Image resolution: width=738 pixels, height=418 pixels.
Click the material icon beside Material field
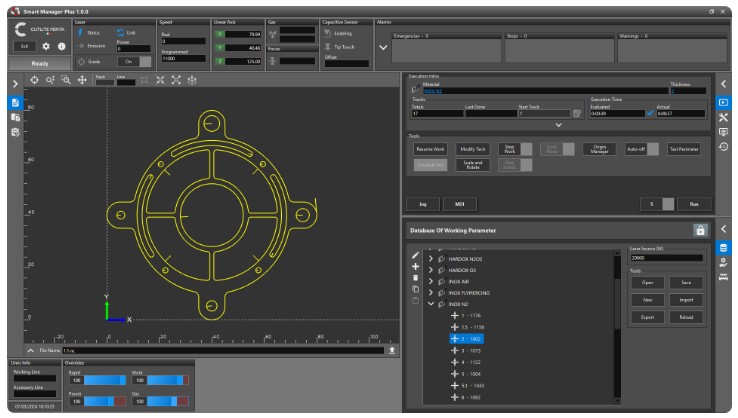point(415,89)
